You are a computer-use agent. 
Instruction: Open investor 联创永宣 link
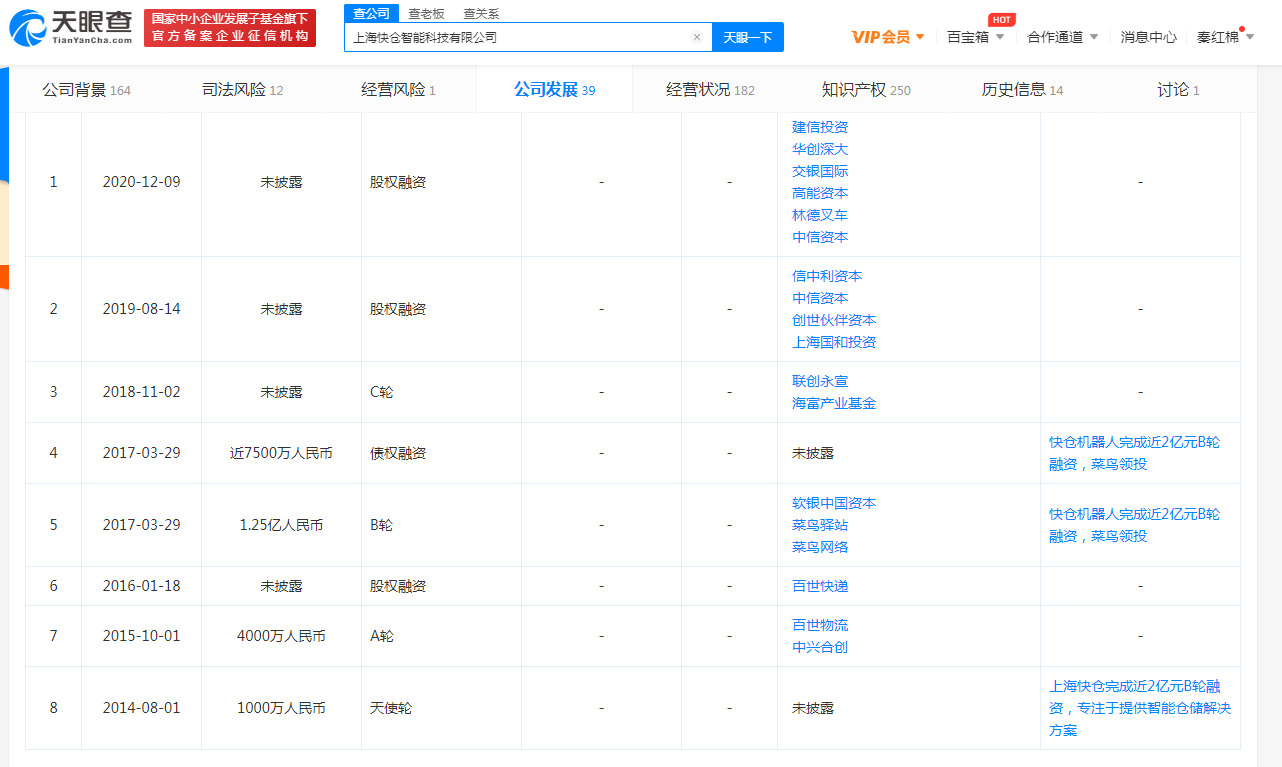[820, 381]
